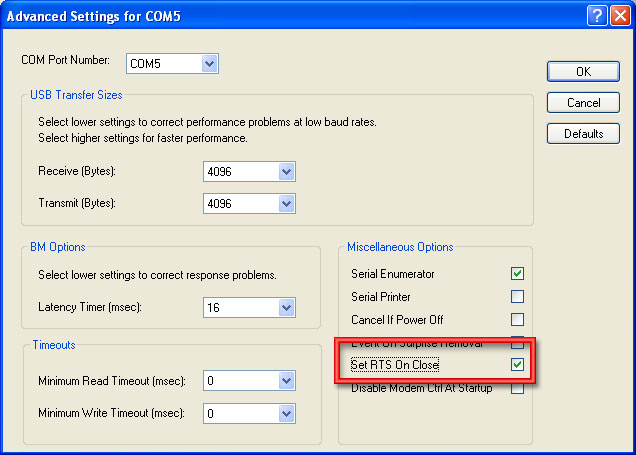This screenshot has height=455, width=636.
Task: Open the Latency Timer dropdown
Action: pos(286,308)
